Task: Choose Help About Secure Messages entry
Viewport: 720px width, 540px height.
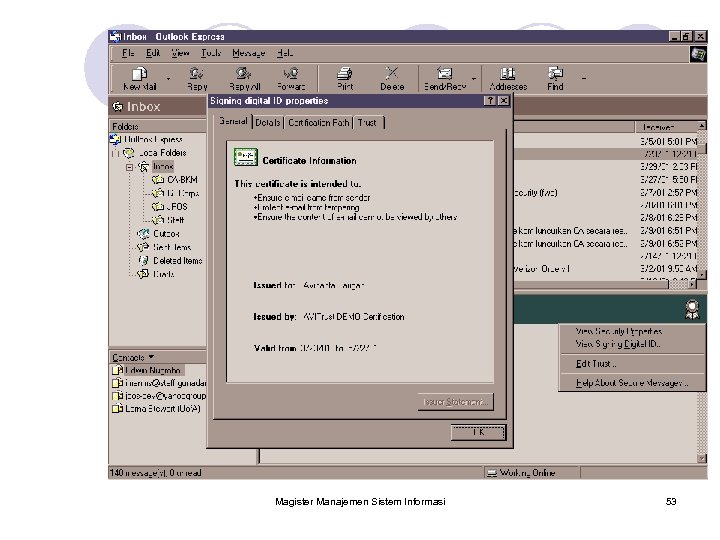Action: coord(631,383)
